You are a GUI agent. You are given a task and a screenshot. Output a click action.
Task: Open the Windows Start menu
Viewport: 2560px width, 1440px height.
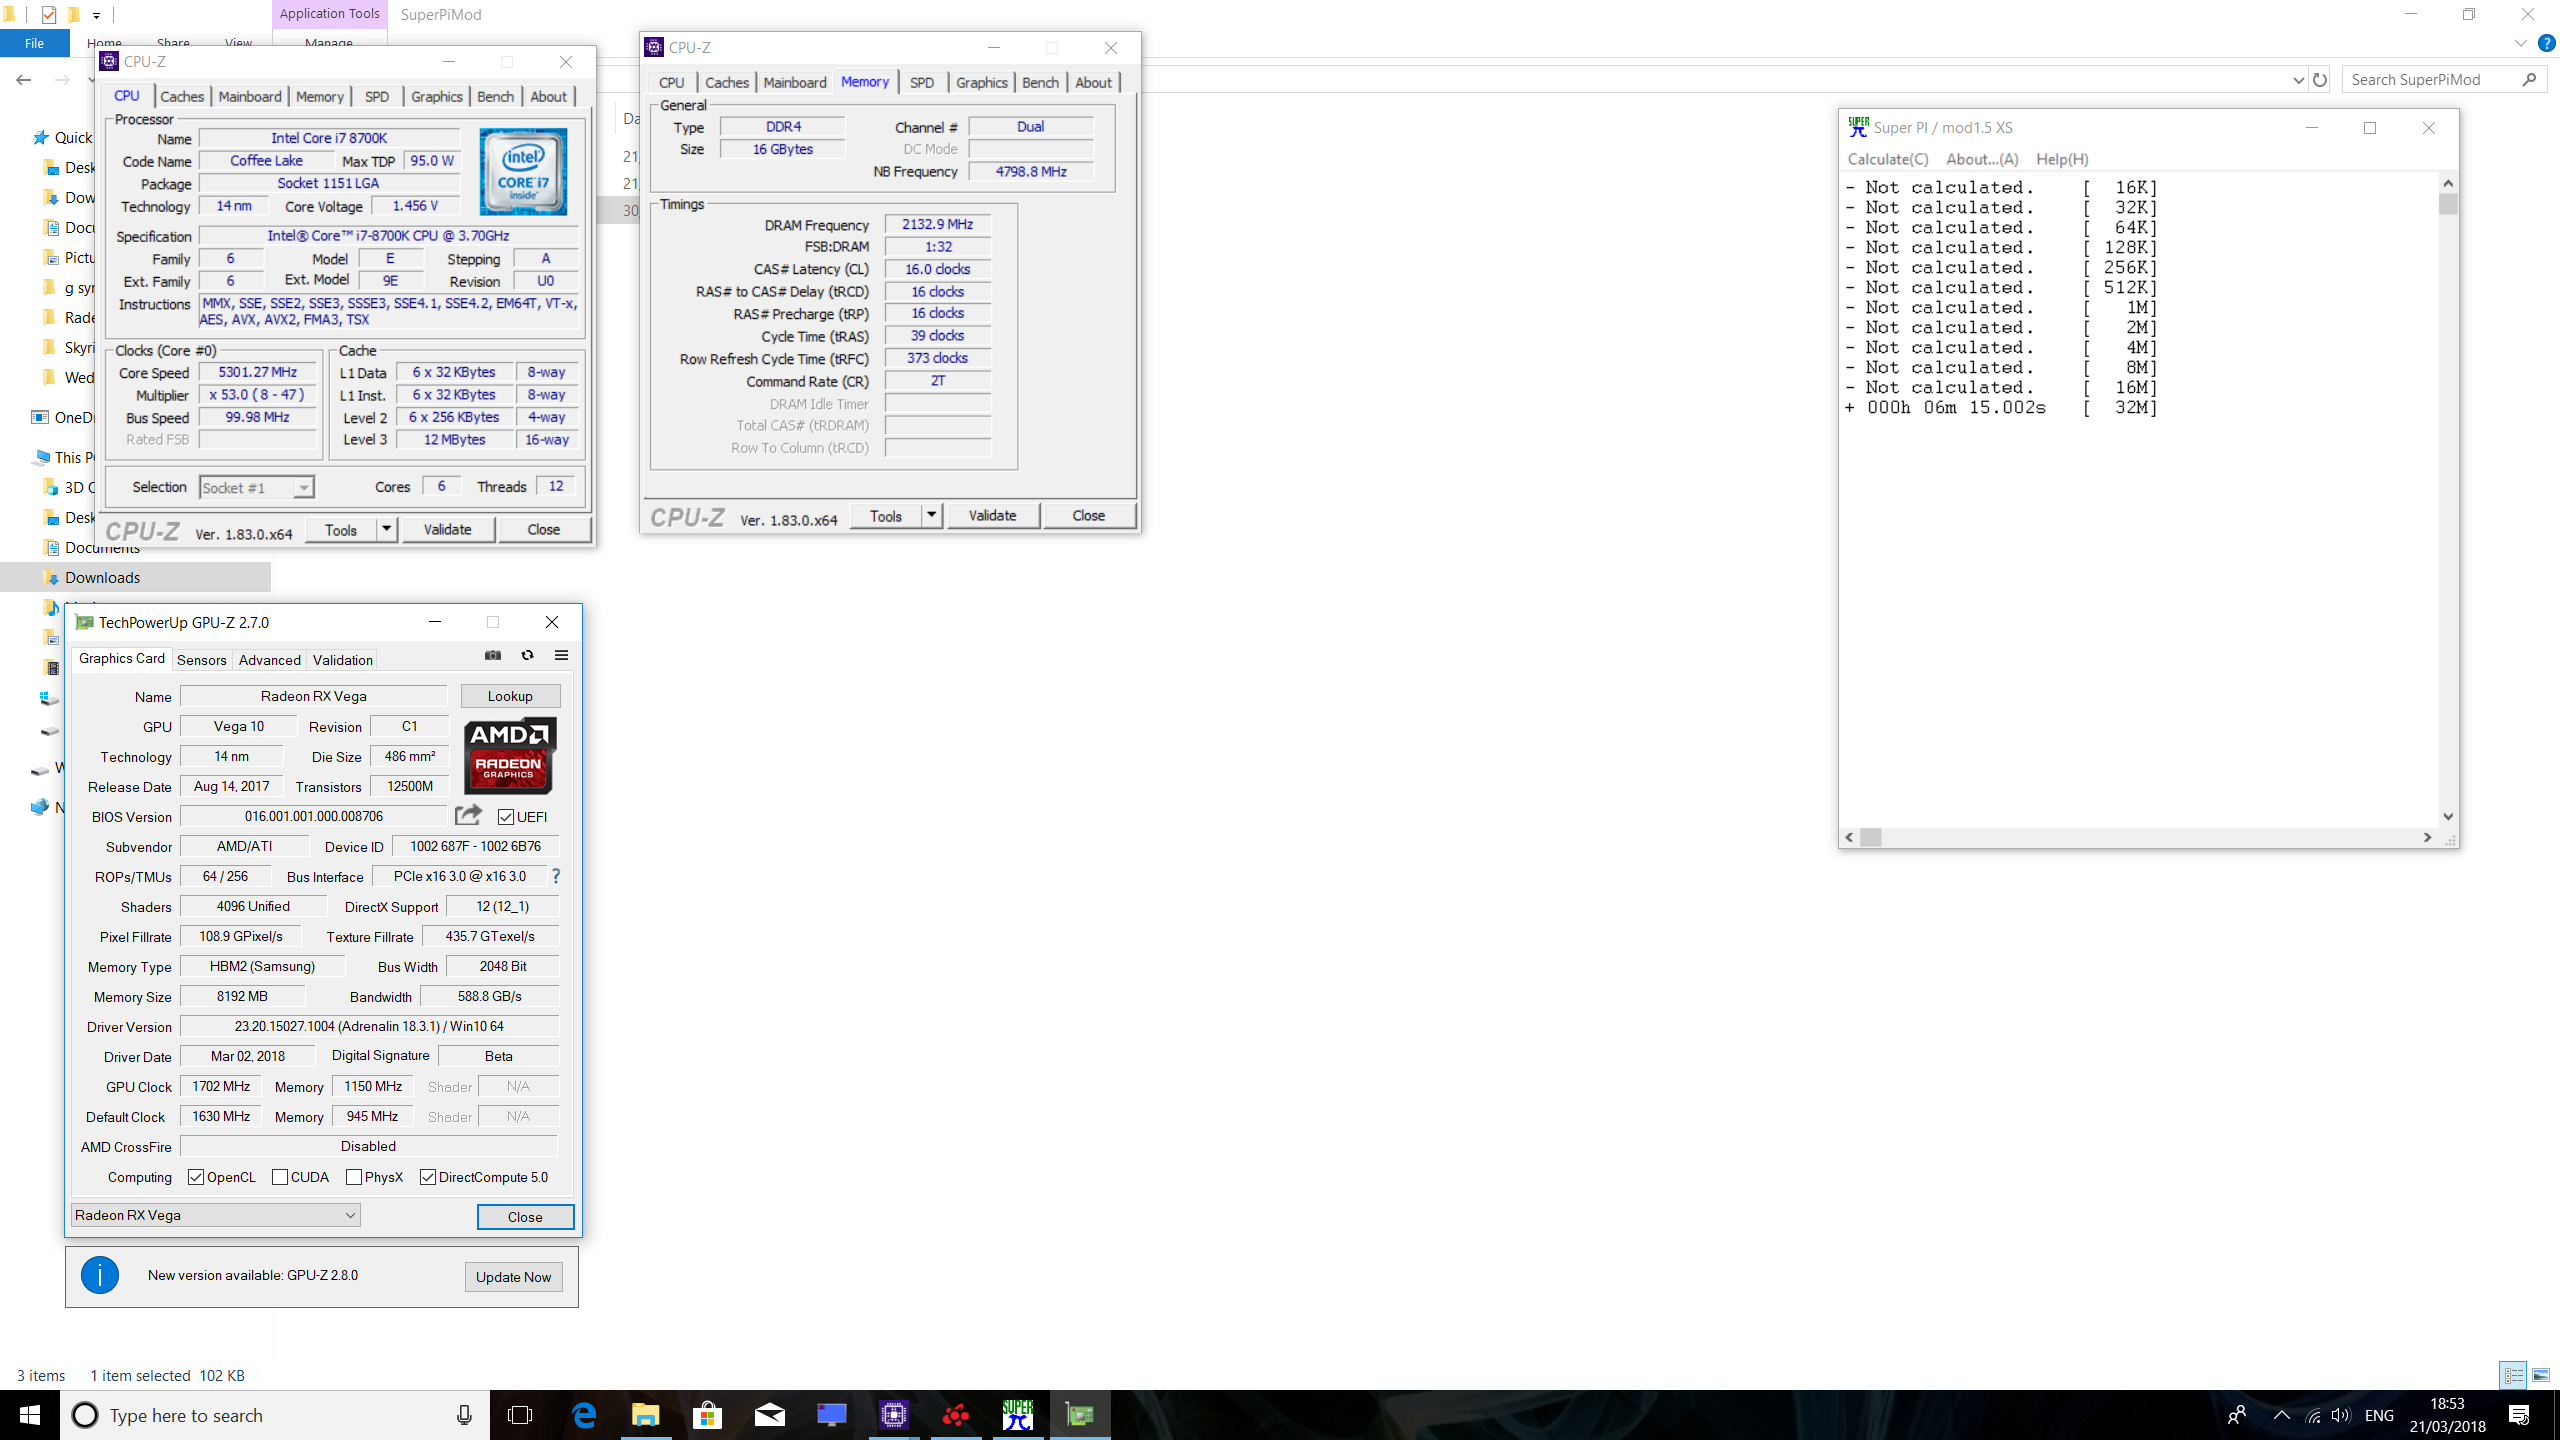[x=30, y=1415]
